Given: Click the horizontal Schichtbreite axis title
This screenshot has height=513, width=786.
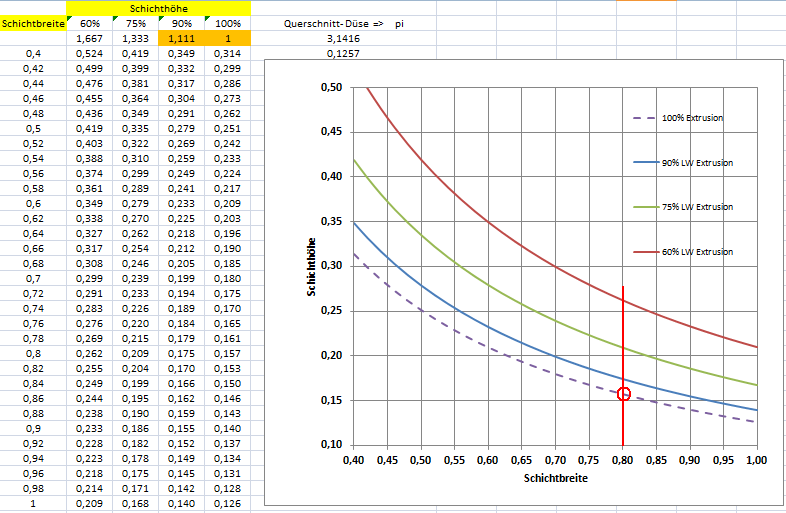Looking at the screenshot, I should (x=556, y=479).
